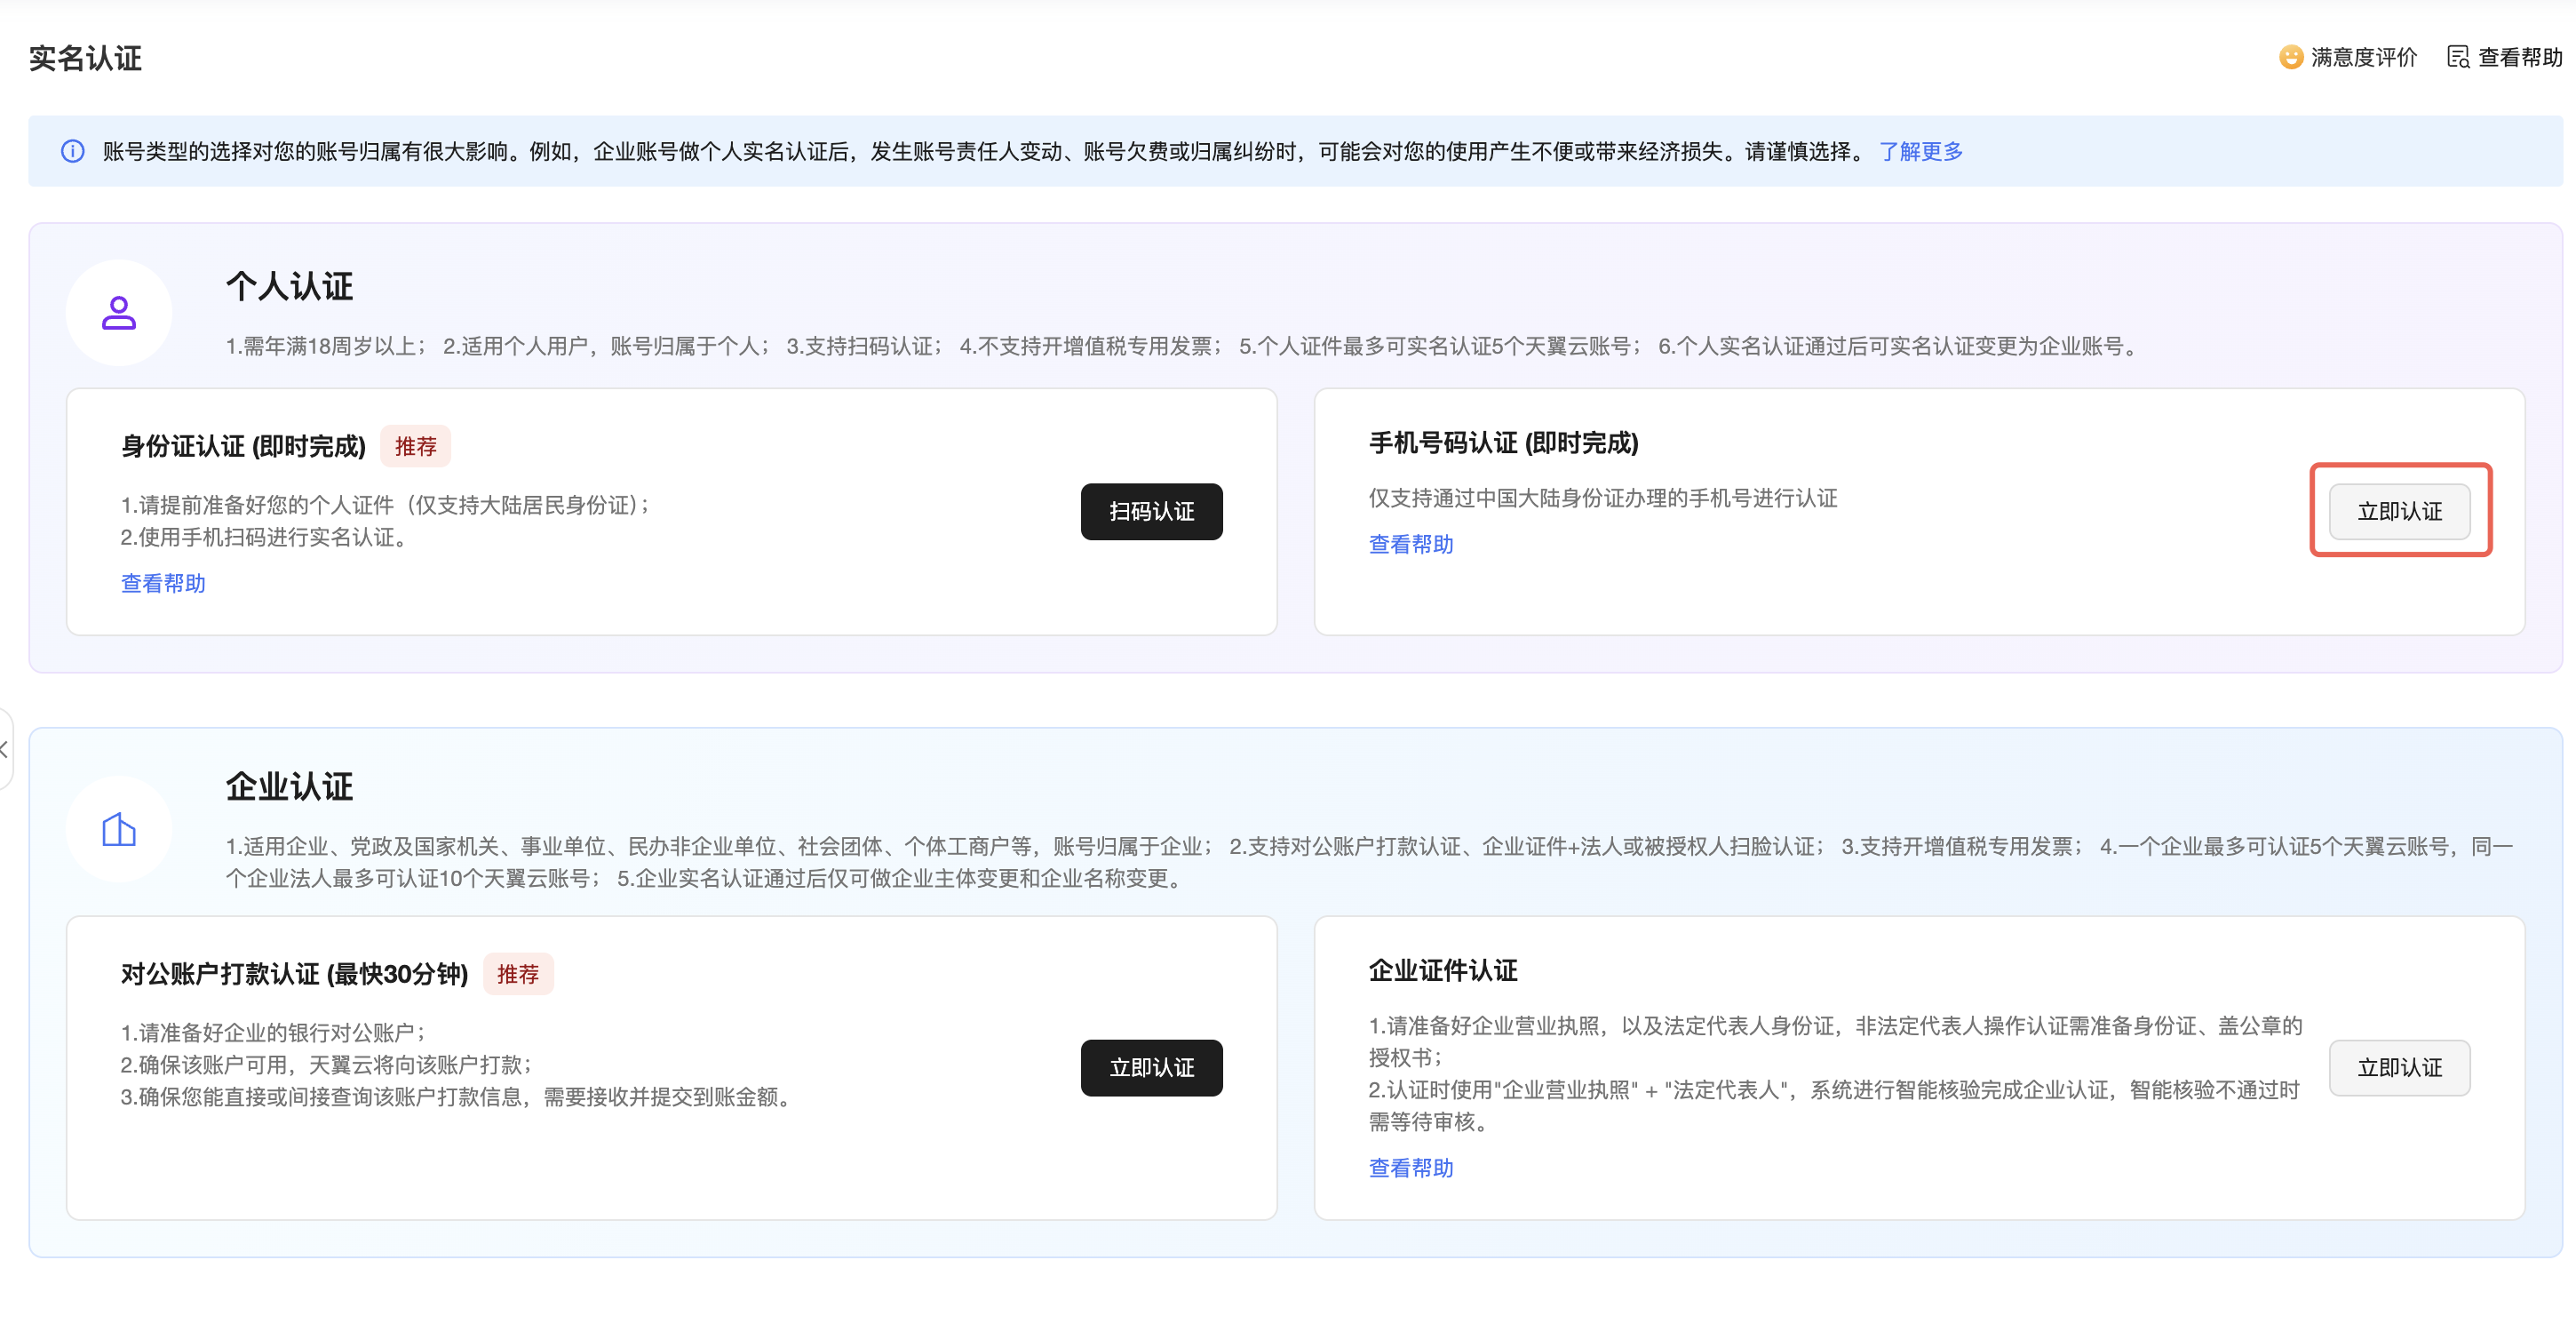The image size is (2576, 1324).
Task: Click the satisfaction rating smiley icon
Action: click(x=2290, y=57)
